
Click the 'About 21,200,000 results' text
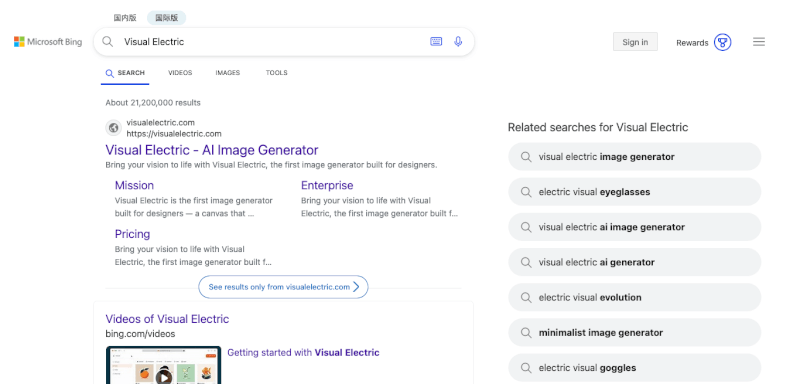pos(153,103)
